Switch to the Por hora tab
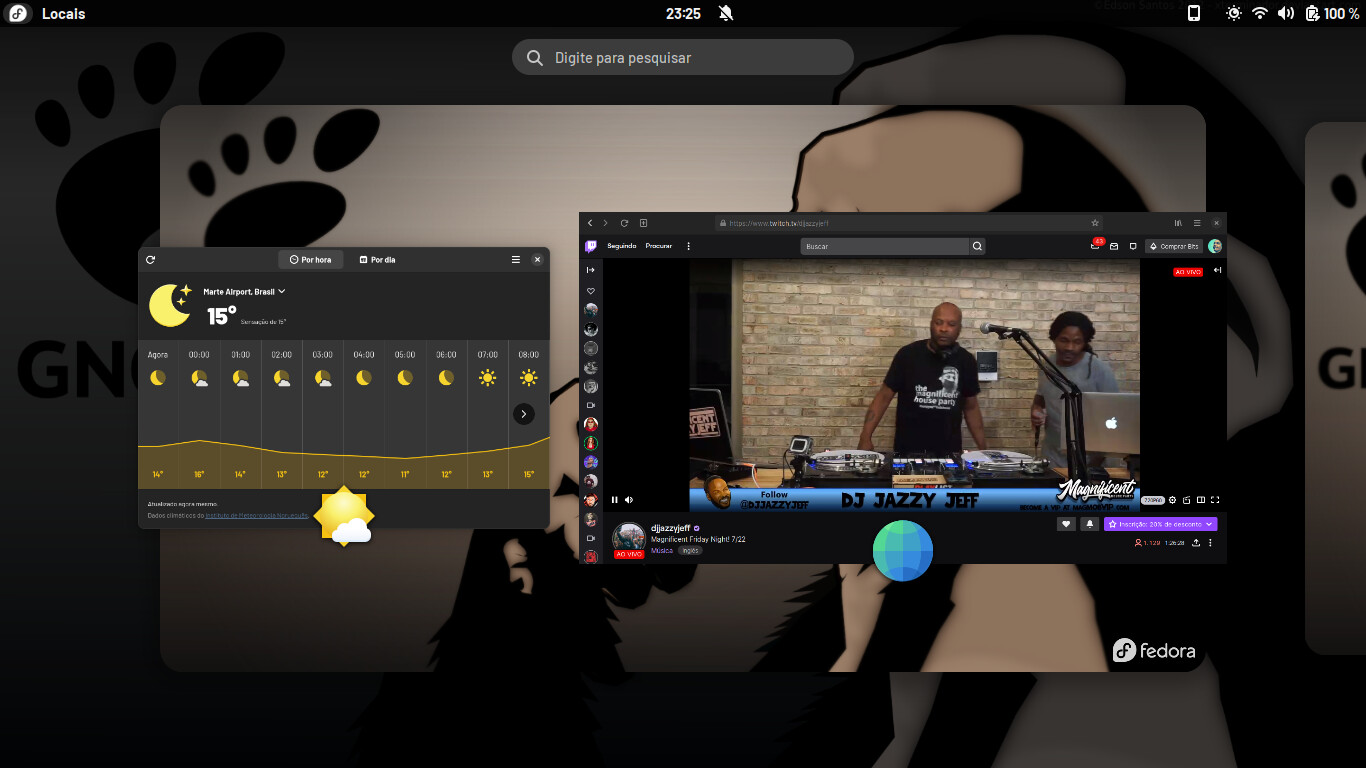Viewport: 1366px width, 768px height. pos(310,259)
